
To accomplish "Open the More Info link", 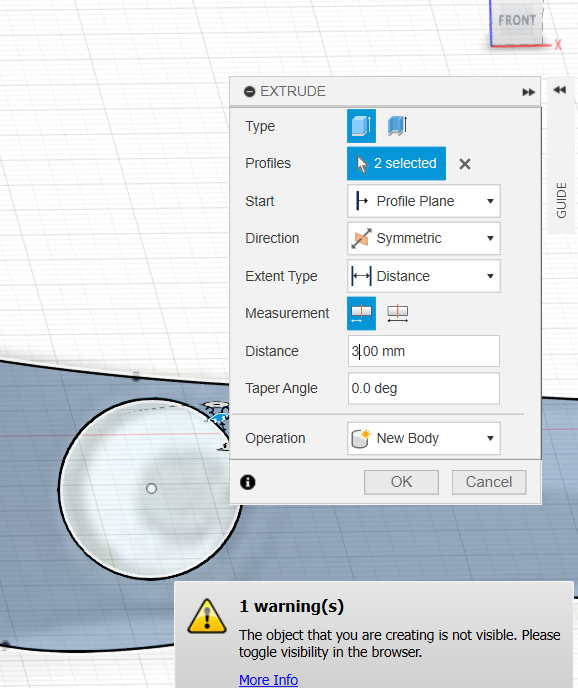I will (x=269, y=680).
